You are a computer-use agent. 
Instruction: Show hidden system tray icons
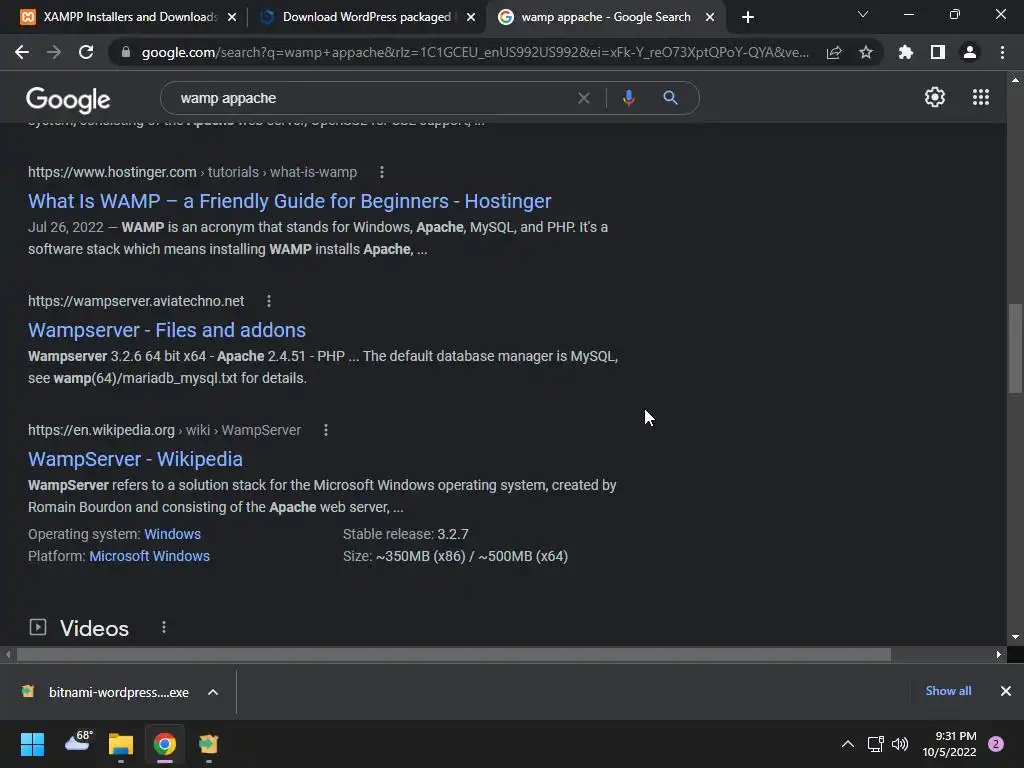pyautogui.click(x=848, y=744)
